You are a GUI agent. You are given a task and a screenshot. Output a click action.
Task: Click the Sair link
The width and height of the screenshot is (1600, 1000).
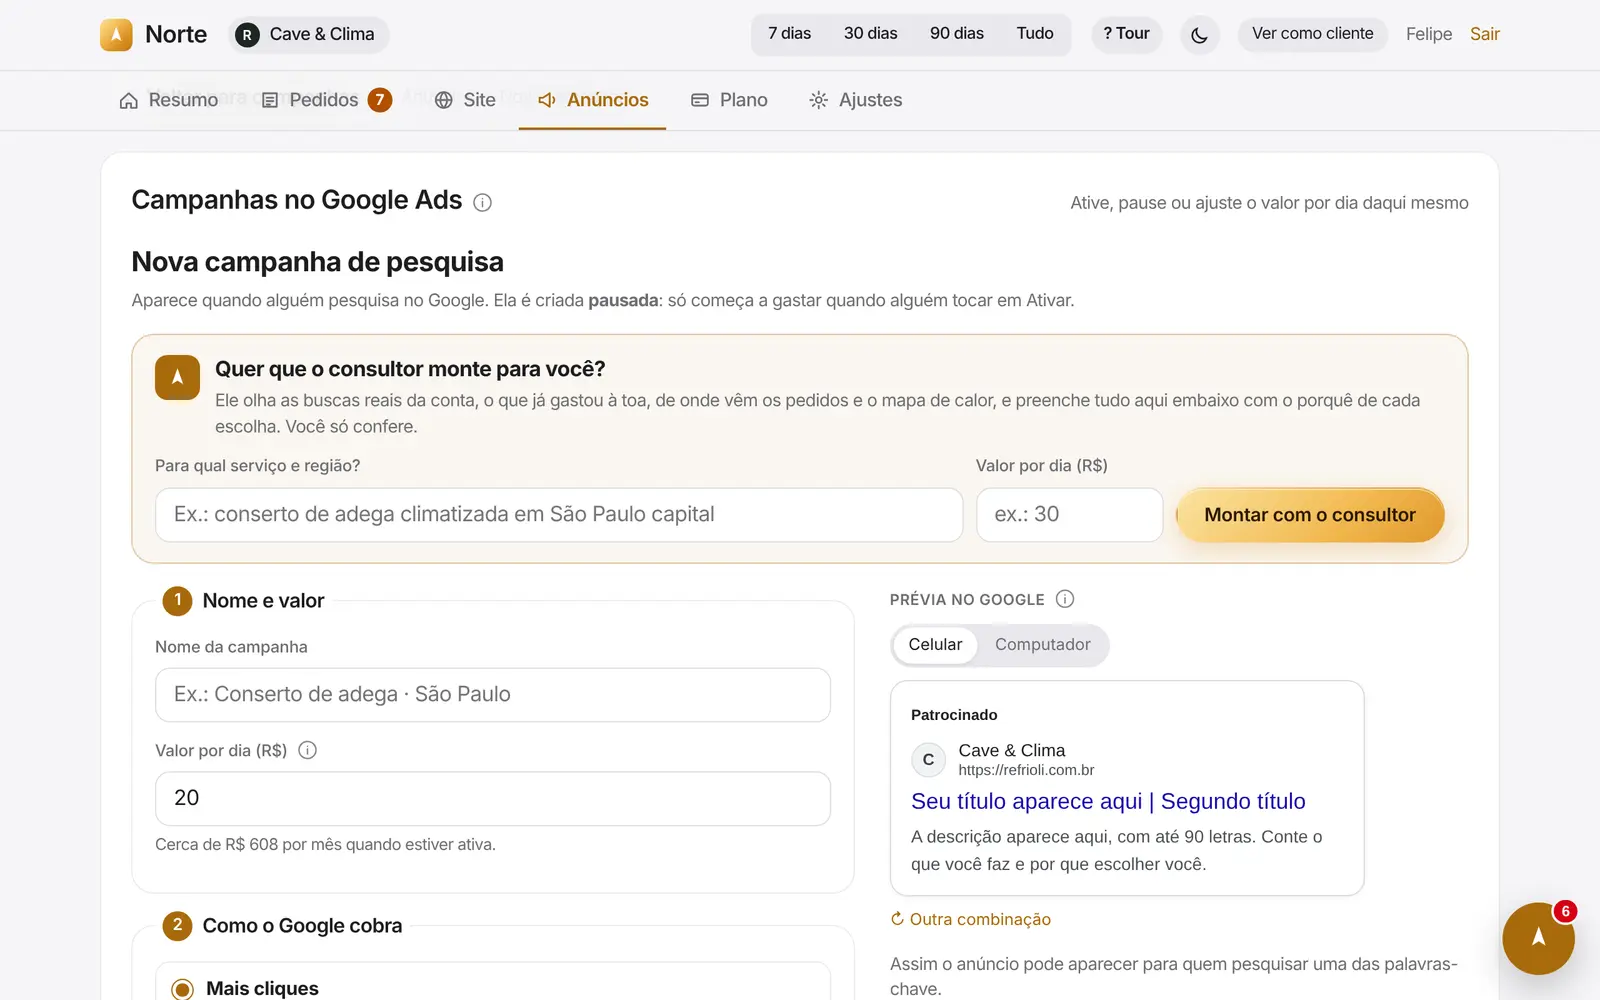tap(1484, 34)
